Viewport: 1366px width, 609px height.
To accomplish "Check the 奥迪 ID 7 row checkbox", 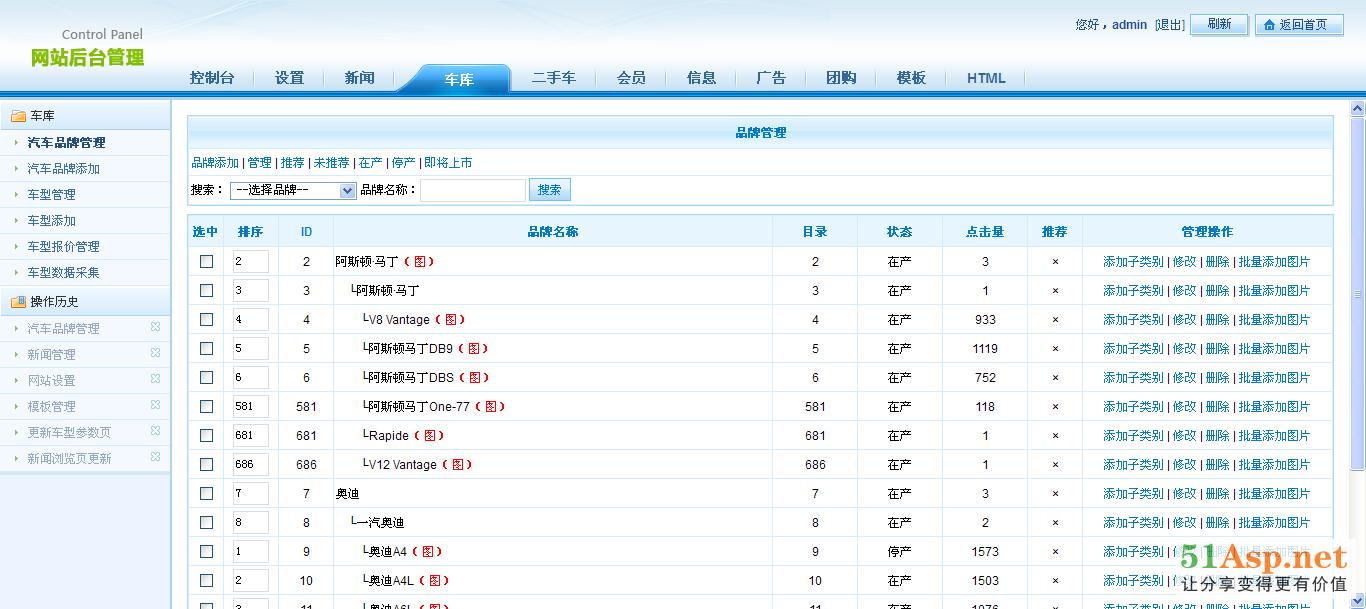I will point(206,493).
